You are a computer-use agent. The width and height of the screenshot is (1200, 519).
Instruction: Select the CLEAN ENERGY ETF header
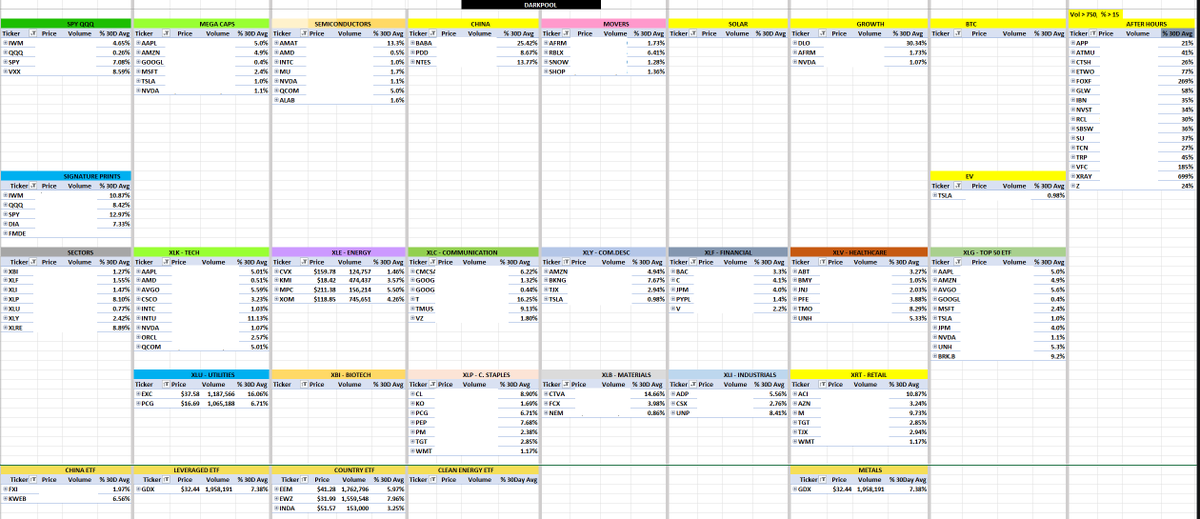(x=473, y=469)
